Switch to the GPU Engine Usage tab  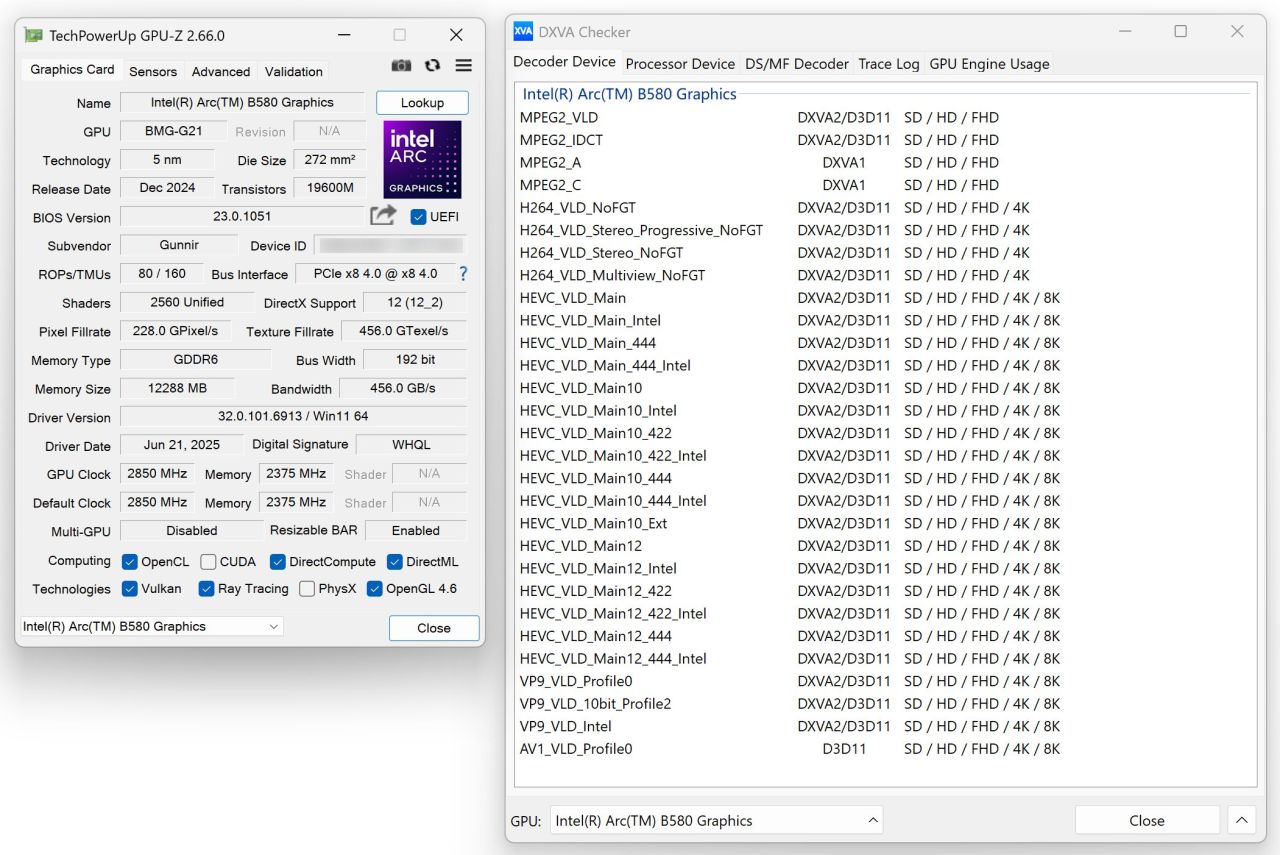(x=989, y=64)
